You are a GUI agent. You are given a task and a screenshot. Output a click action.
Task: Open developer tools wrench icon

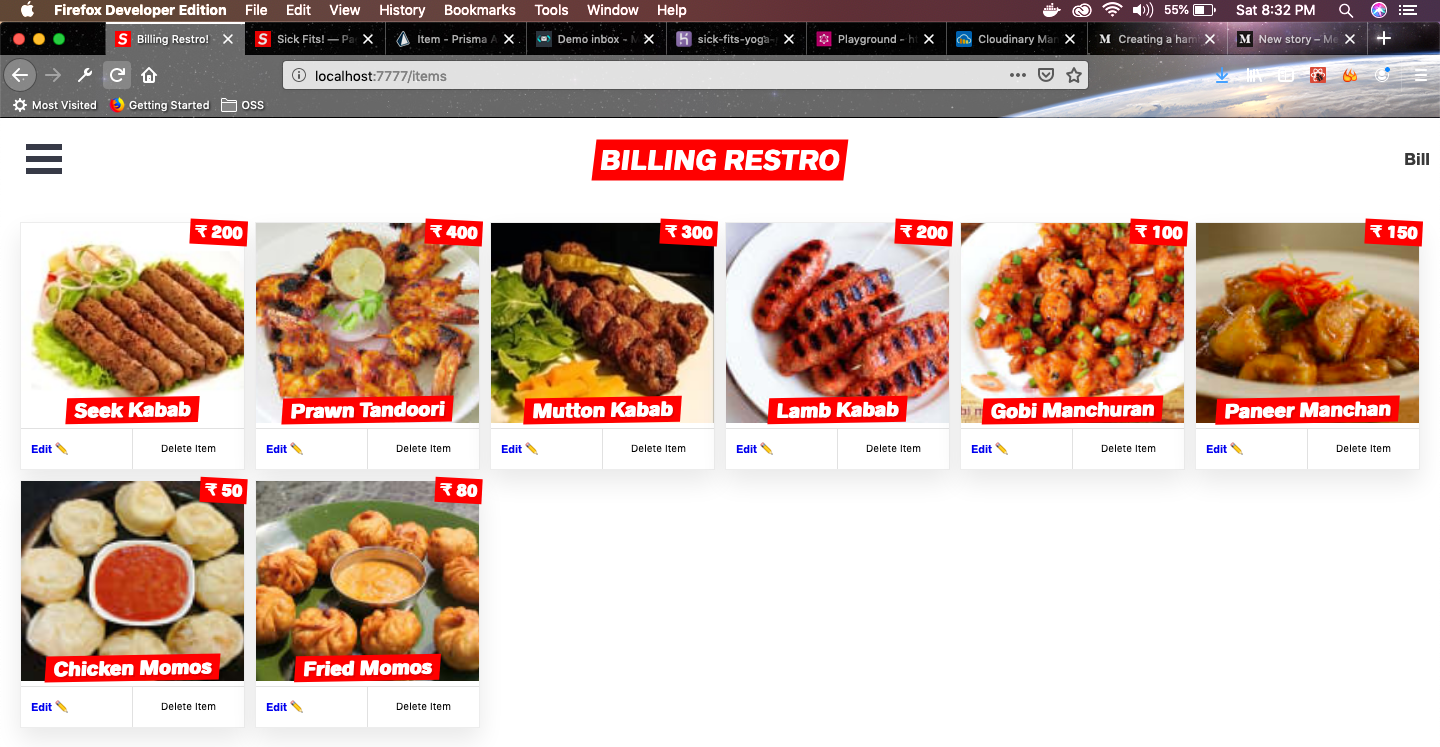point(85,75)
